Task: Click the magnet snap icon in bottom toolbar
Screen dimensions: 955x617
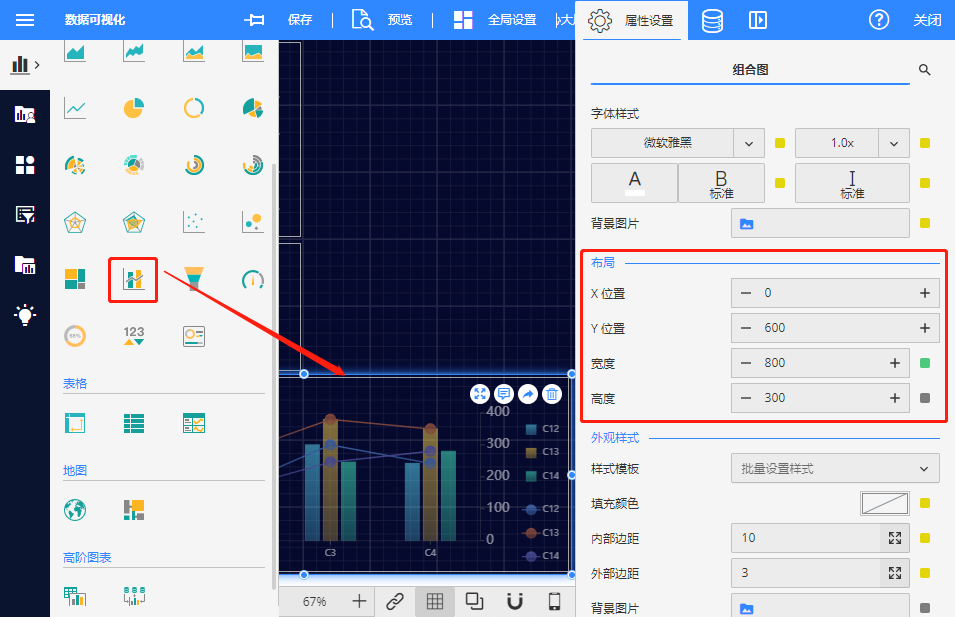Action: [514, 601]
